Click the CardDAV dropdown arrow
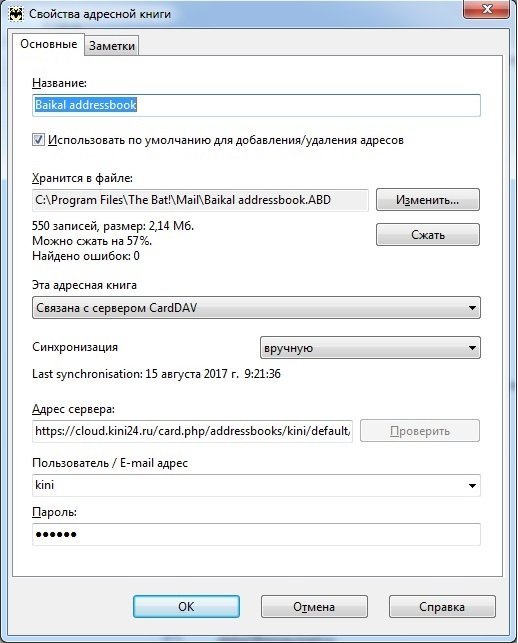The height and width of the screenshot is (643, 518). pos(472,308)
